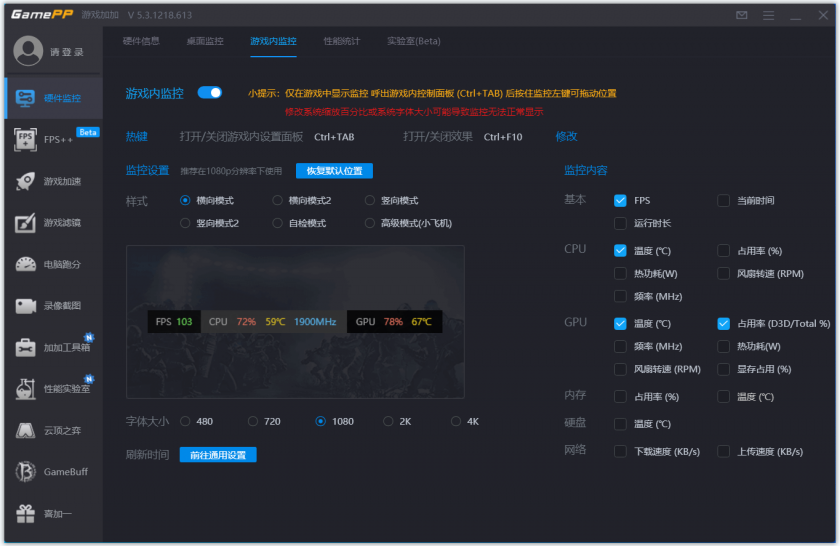The height and width of the screenshot is (546, 840).
Task: Open the hamburger menu icon in title bar
Action: point(769,15)
